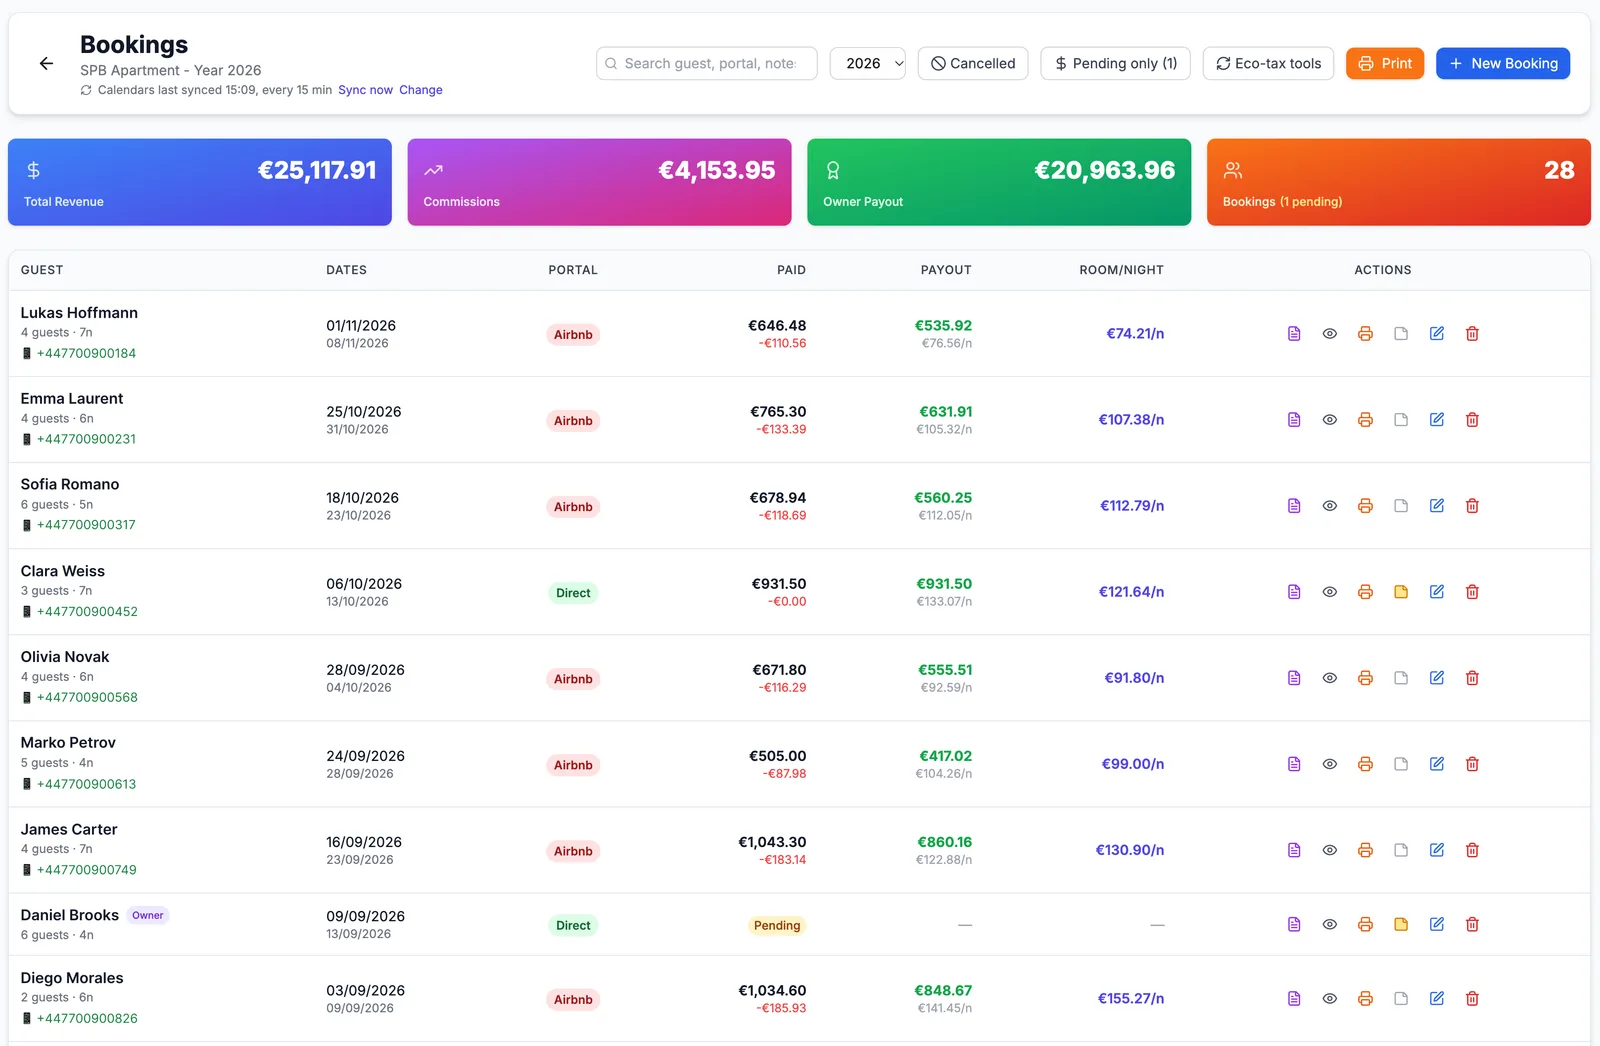The image size is (1600, 1046).
Task: Edit Clara Weiss's booking
Action: 1437,592
